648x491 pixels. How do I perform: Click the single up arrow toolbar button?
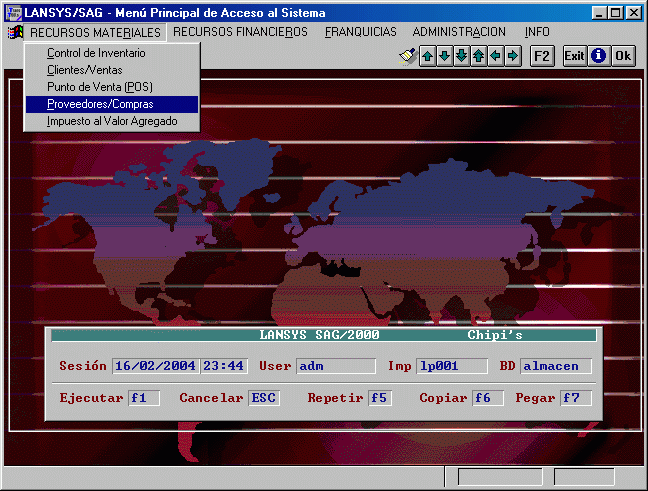pos(428,56)
